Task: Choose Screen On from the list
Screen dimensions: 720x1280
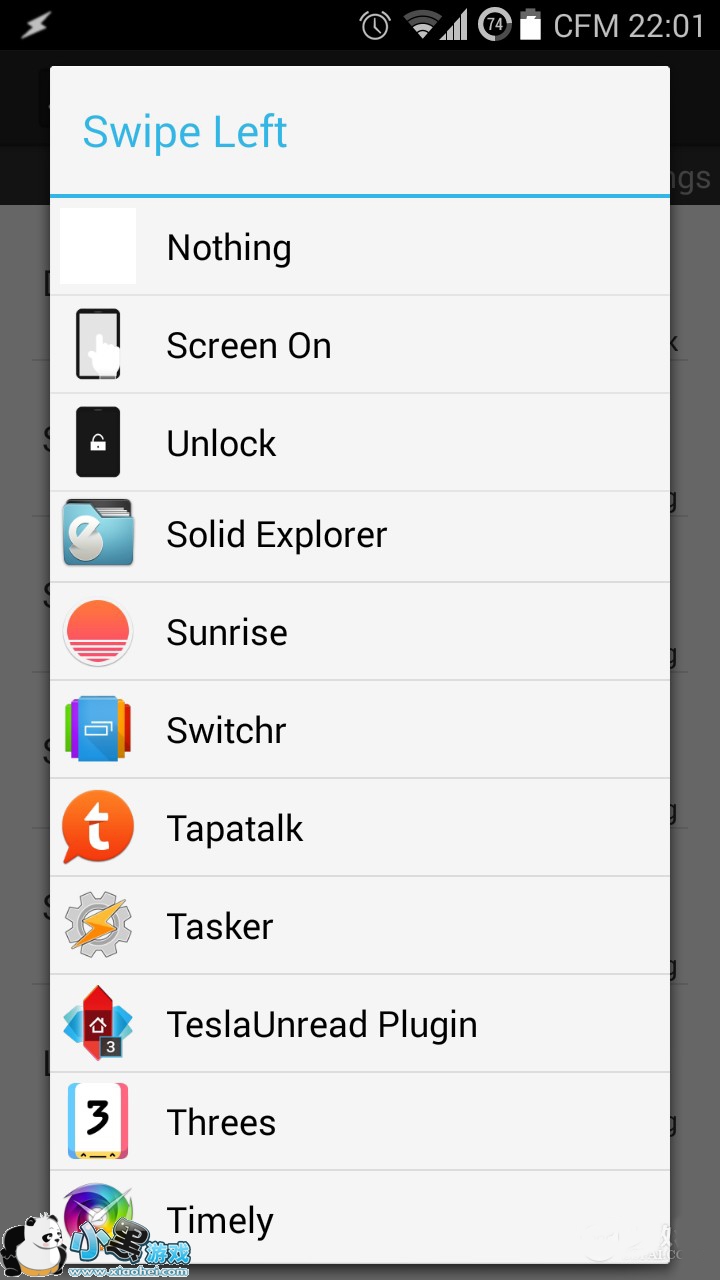Action: point(249,346)
